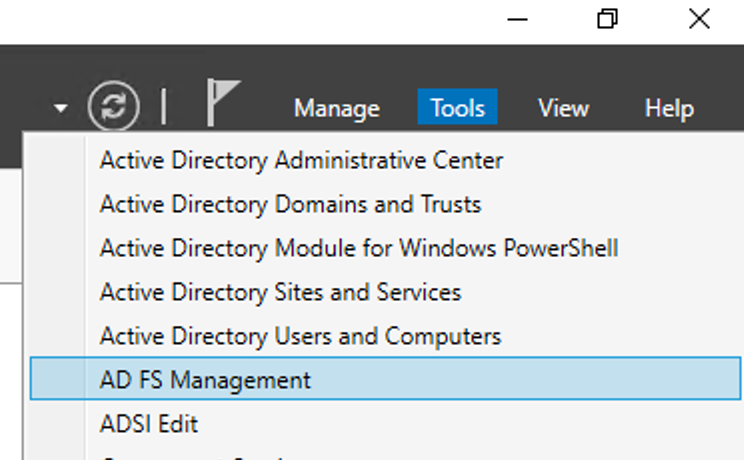The height and width of the screenshot is (460, 744).
Task: Open the View menu
Action: tap(563, 108)
